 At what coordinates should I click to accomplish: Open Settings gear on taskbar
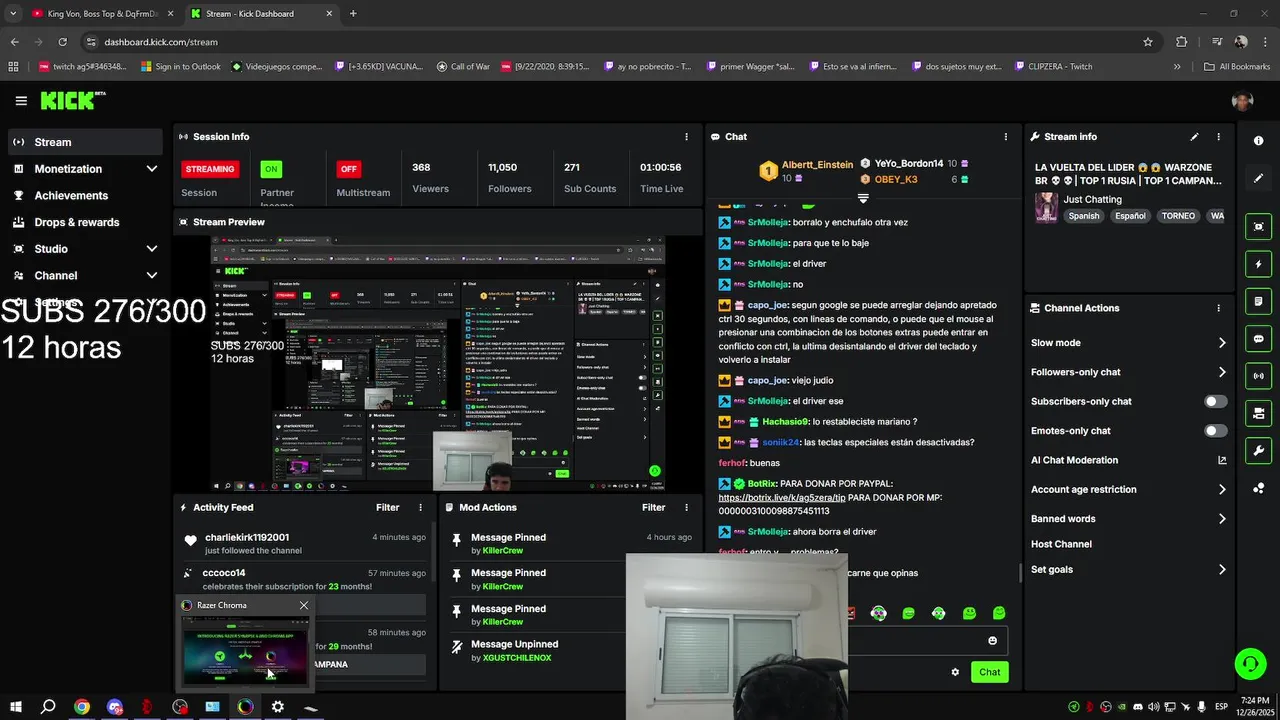pyautogui.click(x=277, y=706)
